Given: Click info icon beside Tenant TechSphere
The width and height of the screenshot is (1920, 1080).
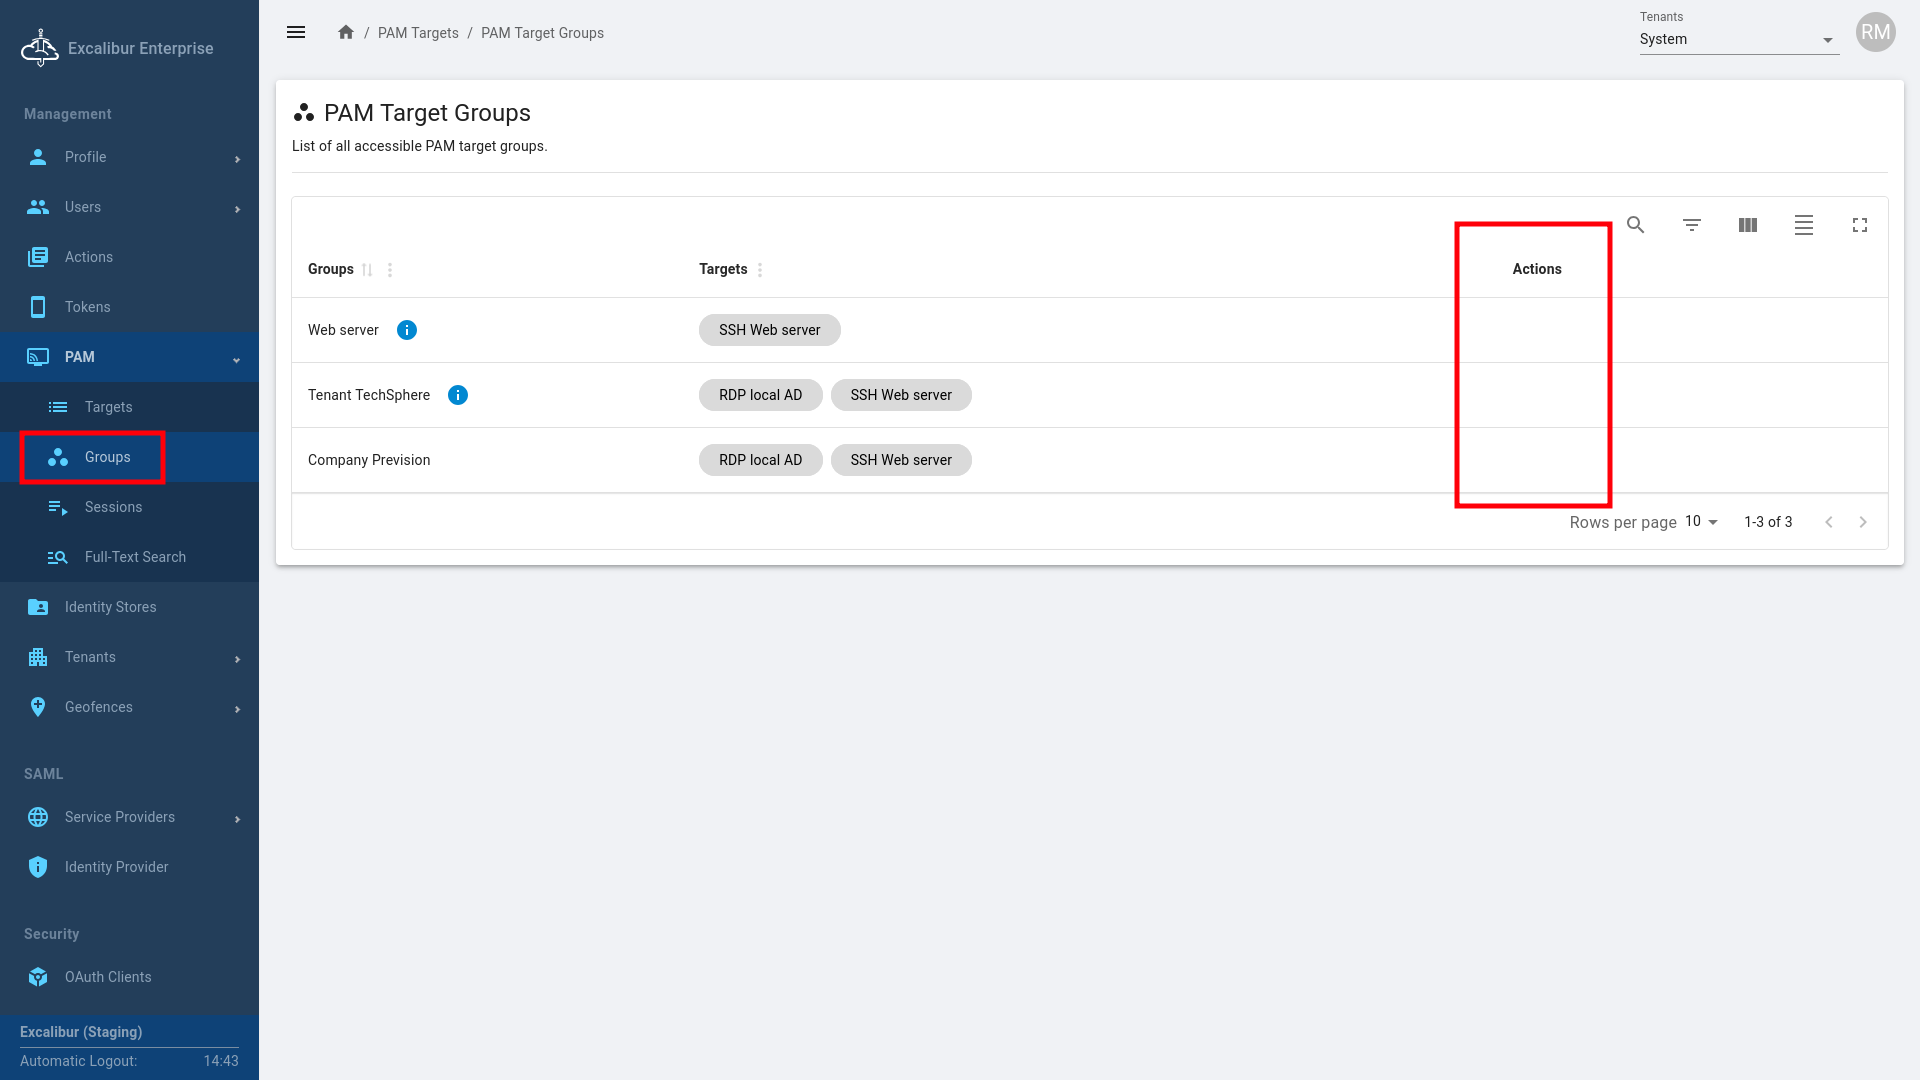Looking at the screenshot, I should pos(457,395).
